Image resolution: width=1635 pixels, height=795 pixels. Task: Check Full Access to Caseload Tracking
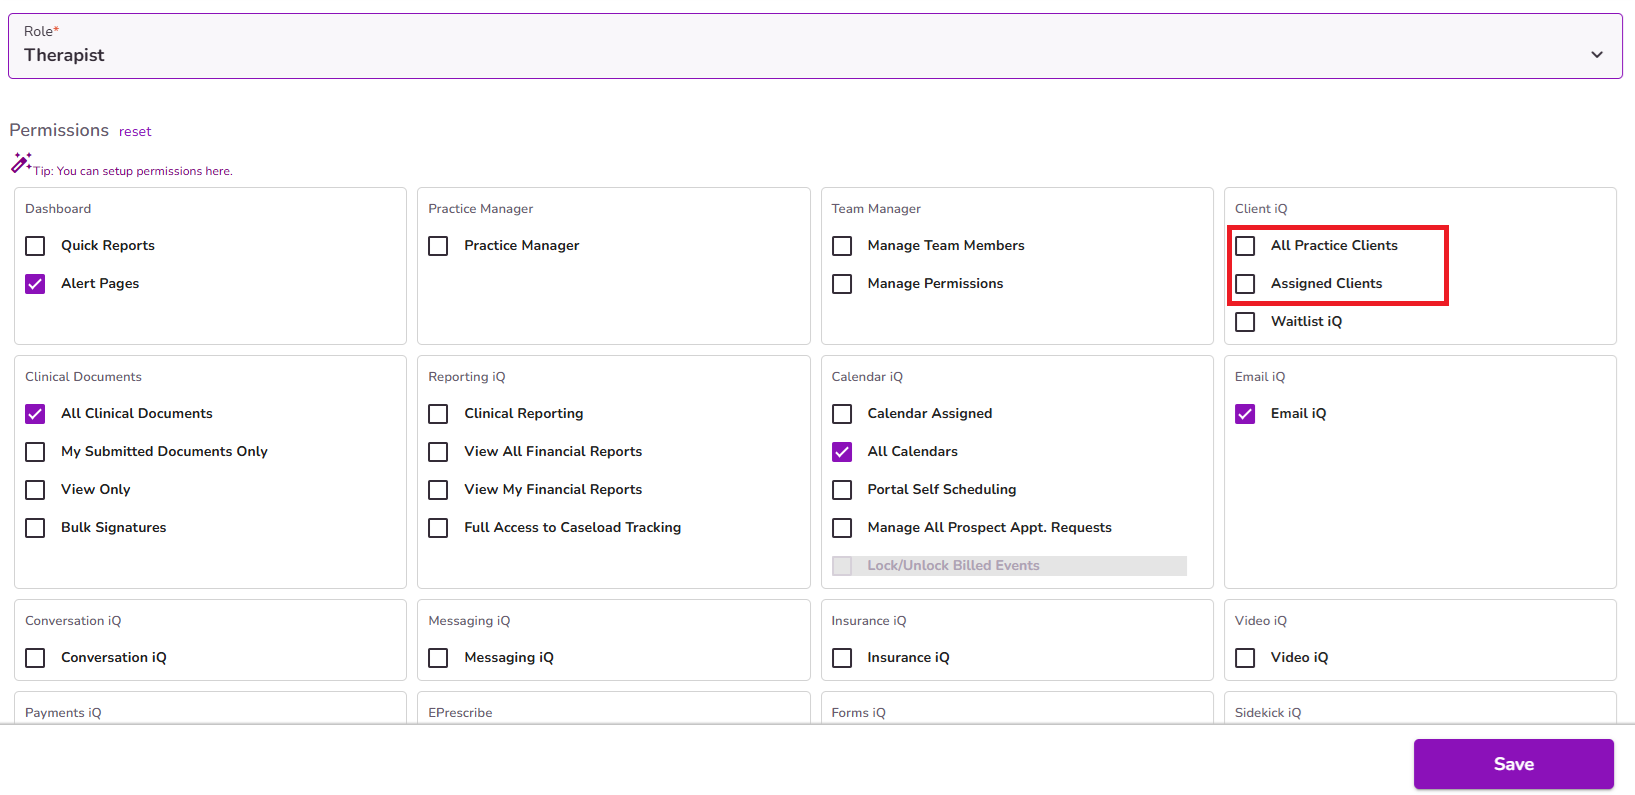pyautogui.click(x=438, y=528)
